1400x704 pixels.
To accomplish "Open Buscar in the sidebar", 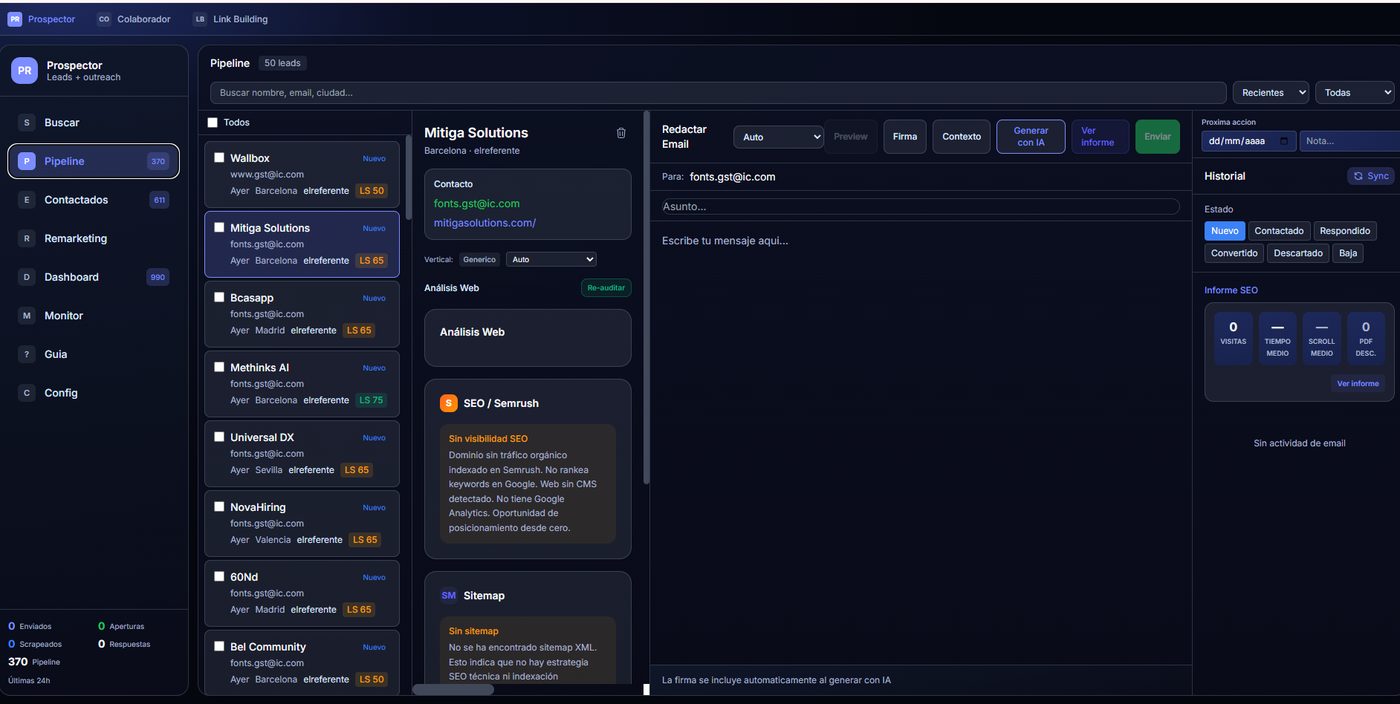I will [x=94, y=122].
